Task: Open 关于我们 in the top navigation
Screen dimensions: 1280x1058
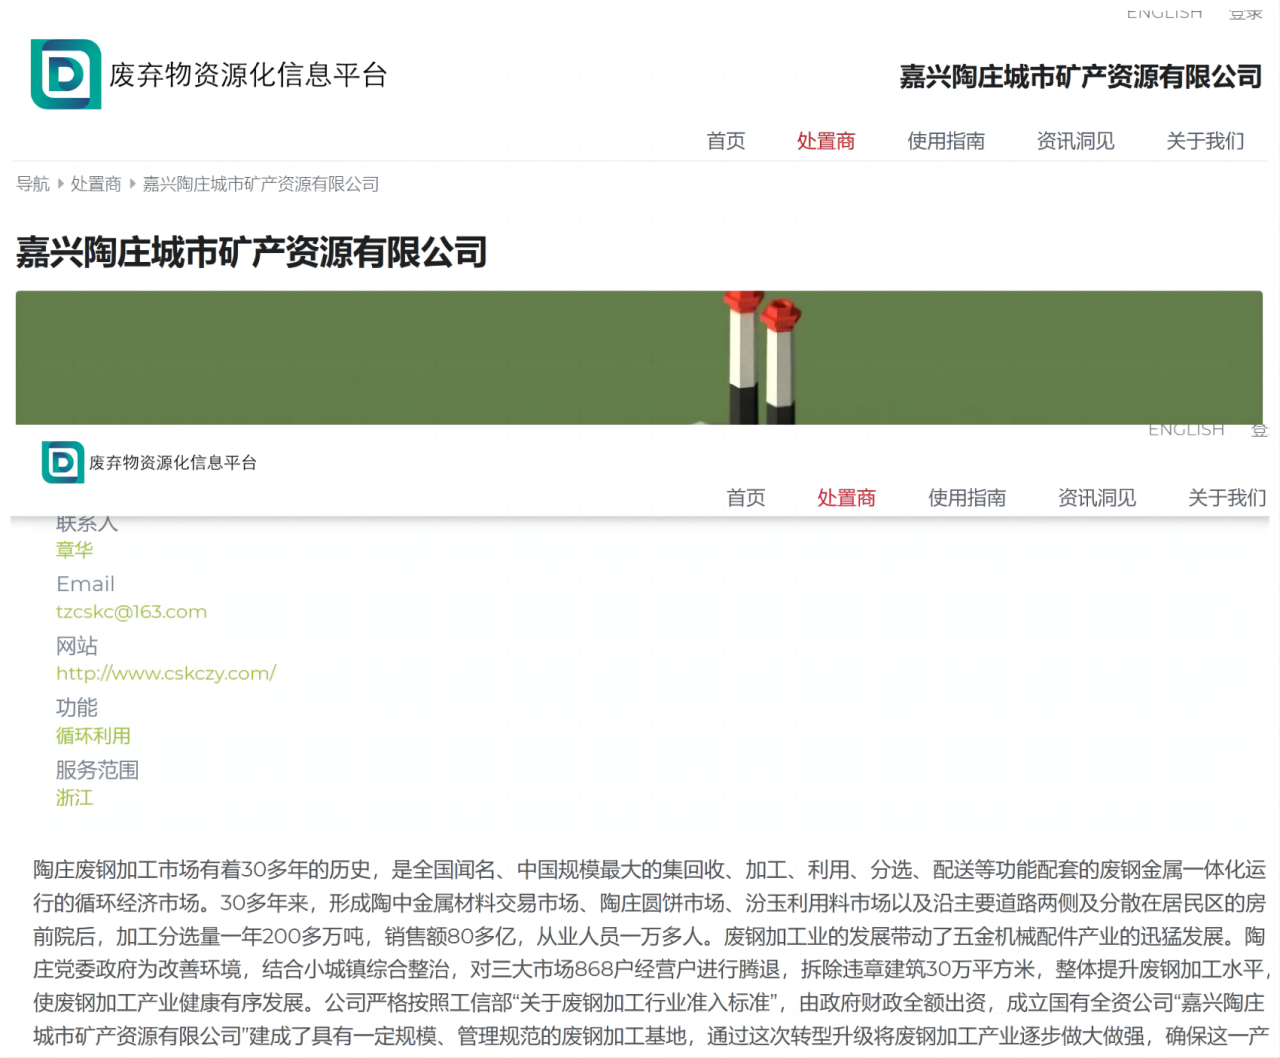Action: point(1205,141)
